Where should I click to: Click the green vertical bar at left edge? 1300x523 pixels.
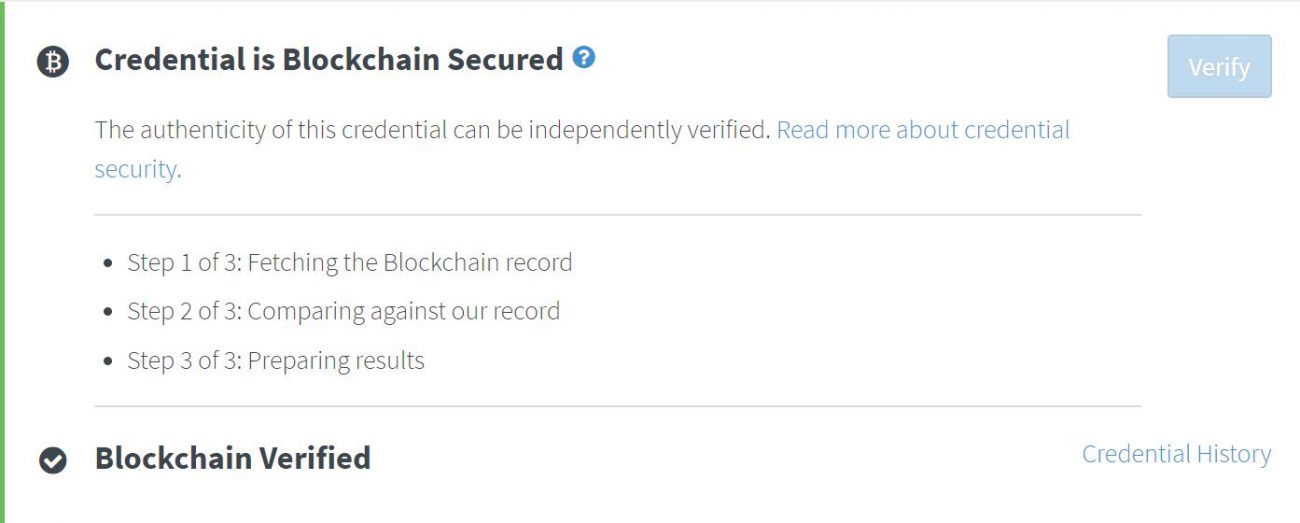click(3, 262)
